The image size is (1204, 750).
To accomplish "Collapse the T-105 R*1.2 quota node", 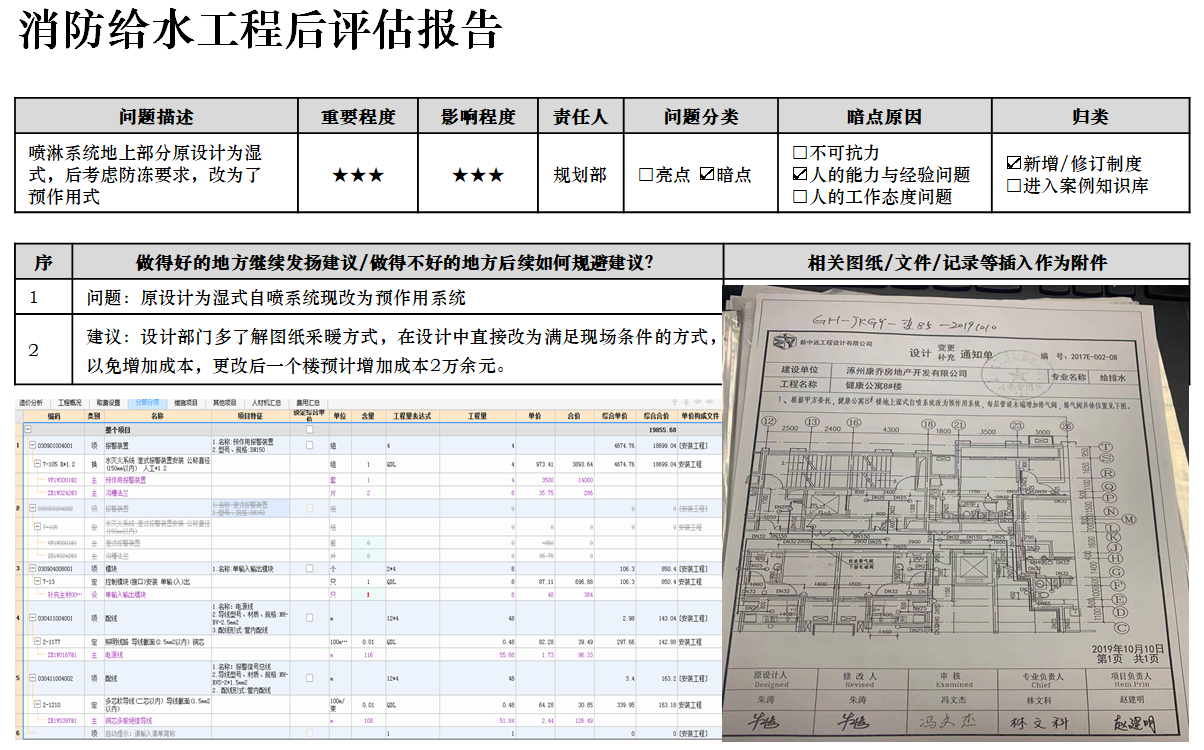I will pos(37,463).
